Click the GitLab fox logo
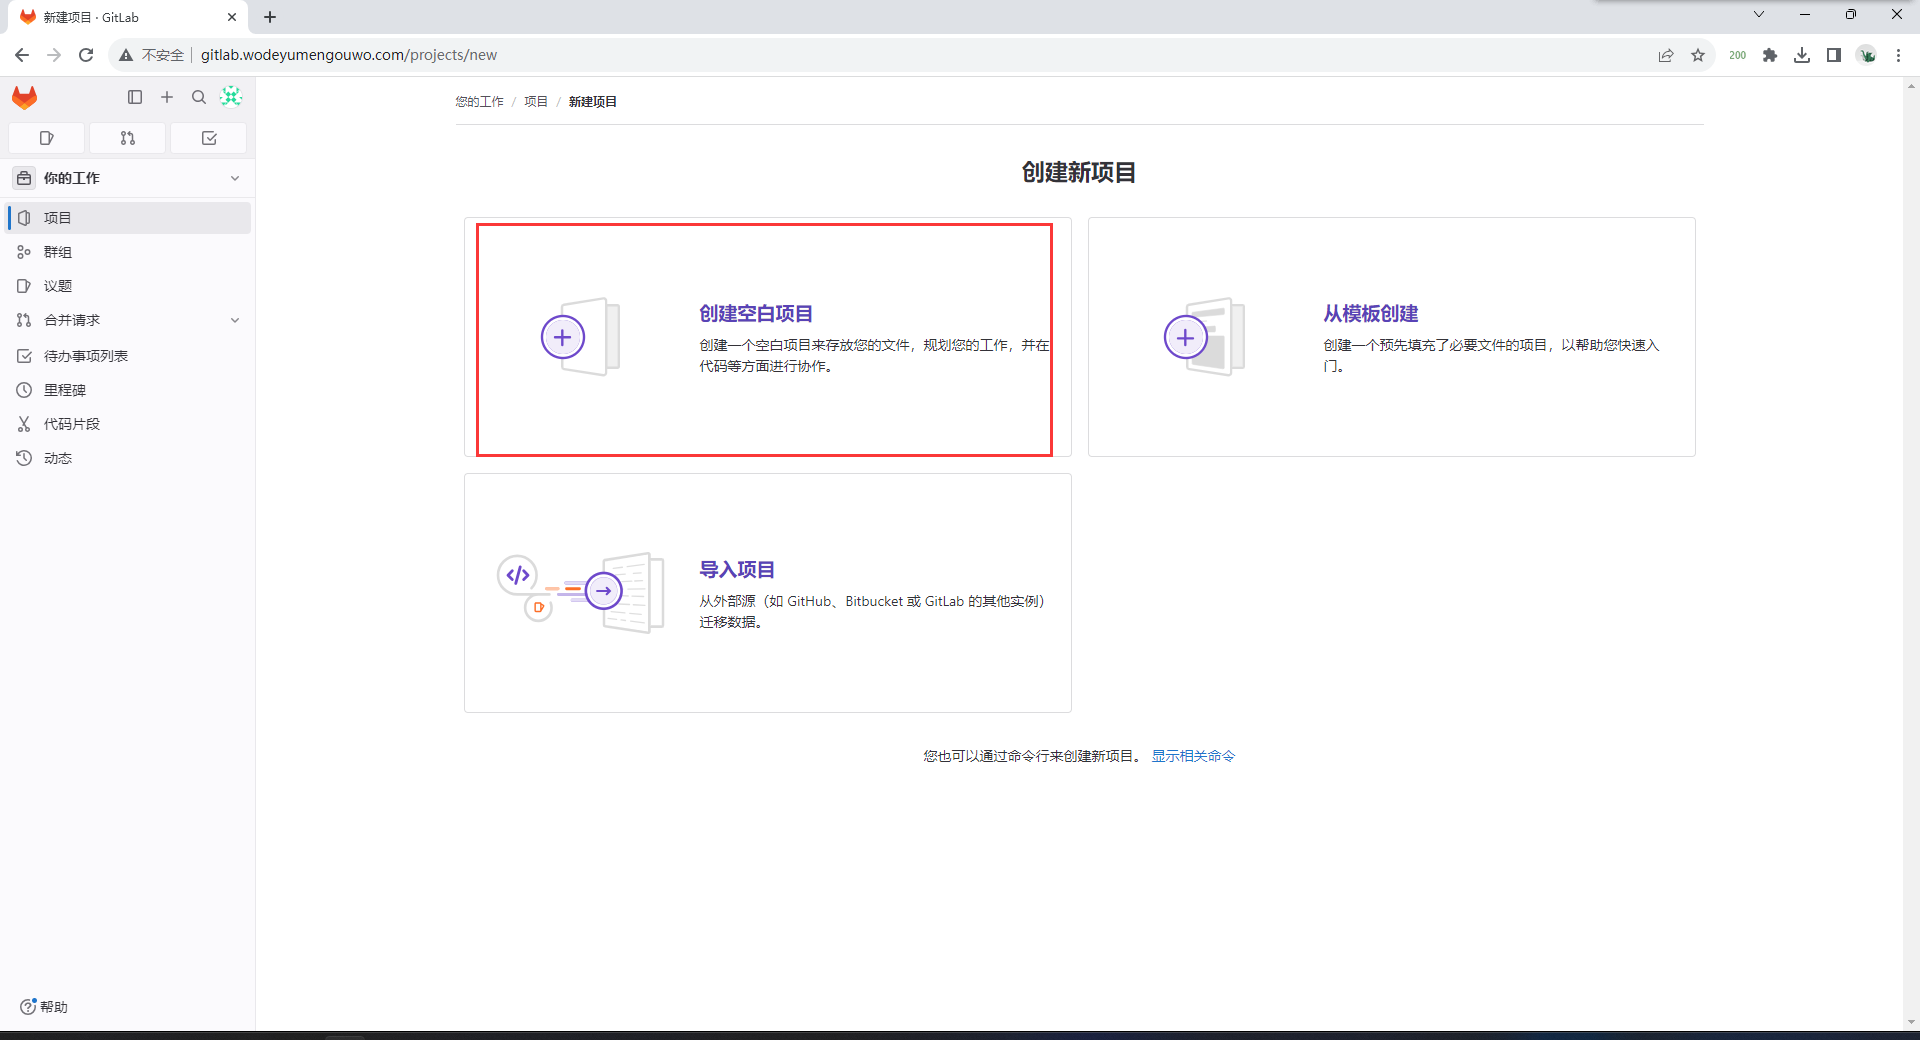 coord(25,97)
